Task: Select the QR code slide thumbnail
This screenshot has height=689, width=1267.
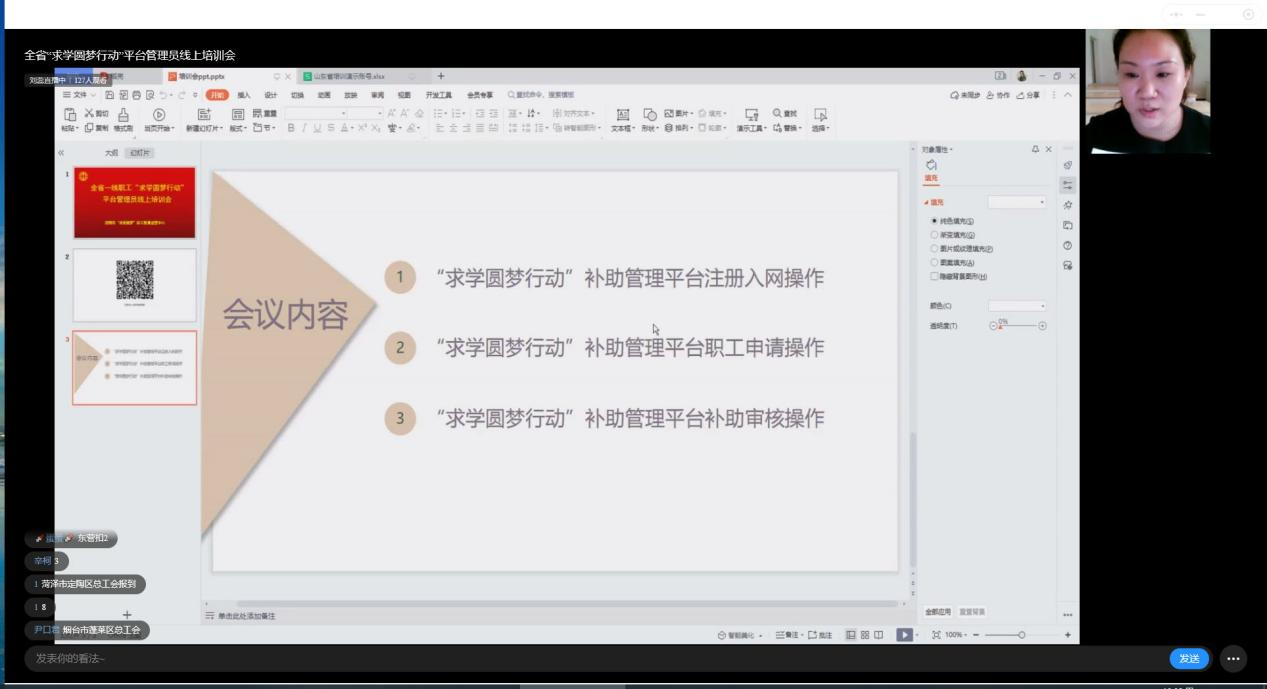Action: tap(134, 285)
